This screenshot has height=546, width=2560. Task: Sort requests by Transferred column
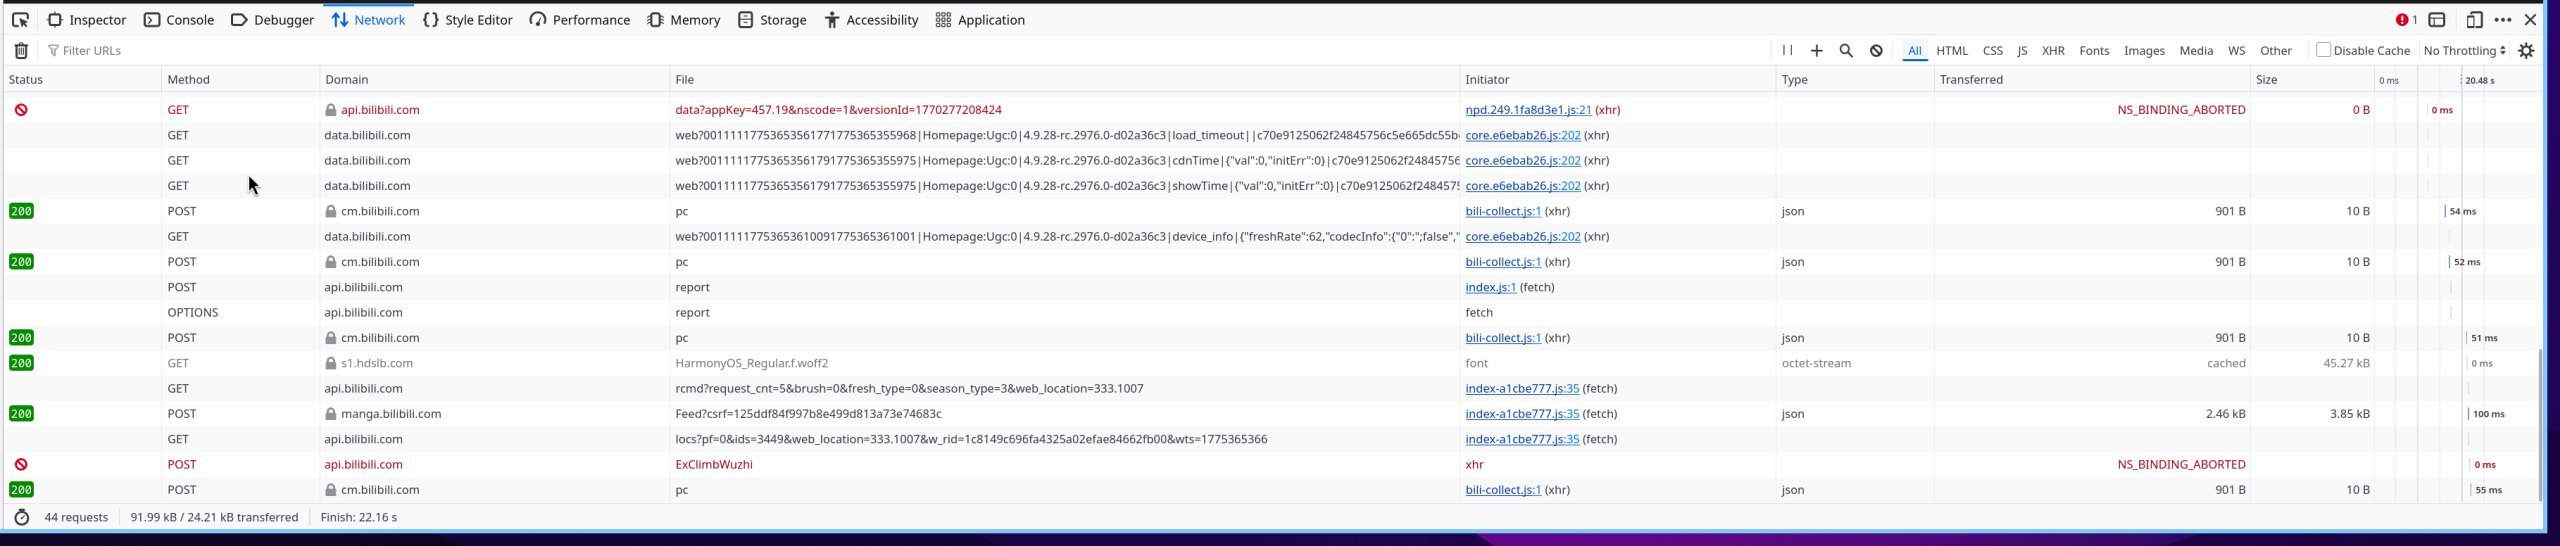(1971, 80)
